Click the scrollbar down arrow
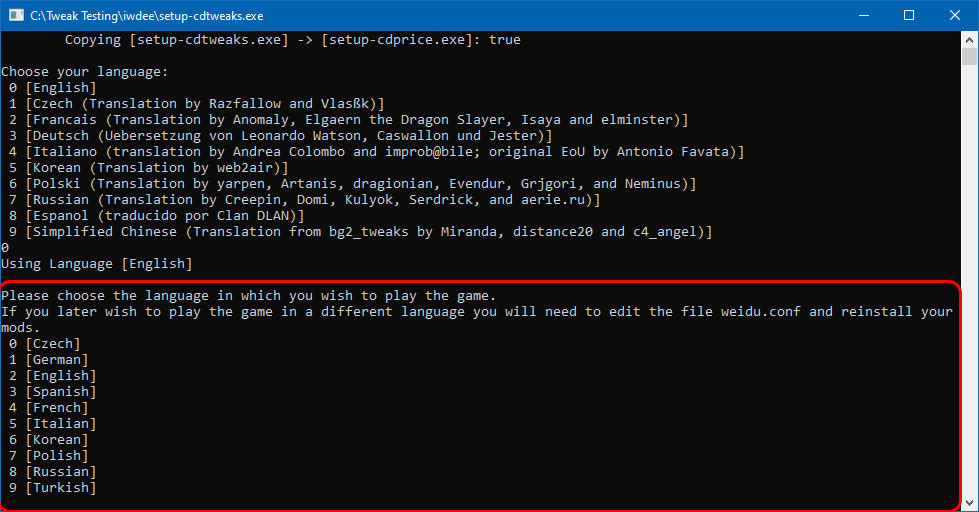Screen dimensions: 979x512 pos(970,503)
